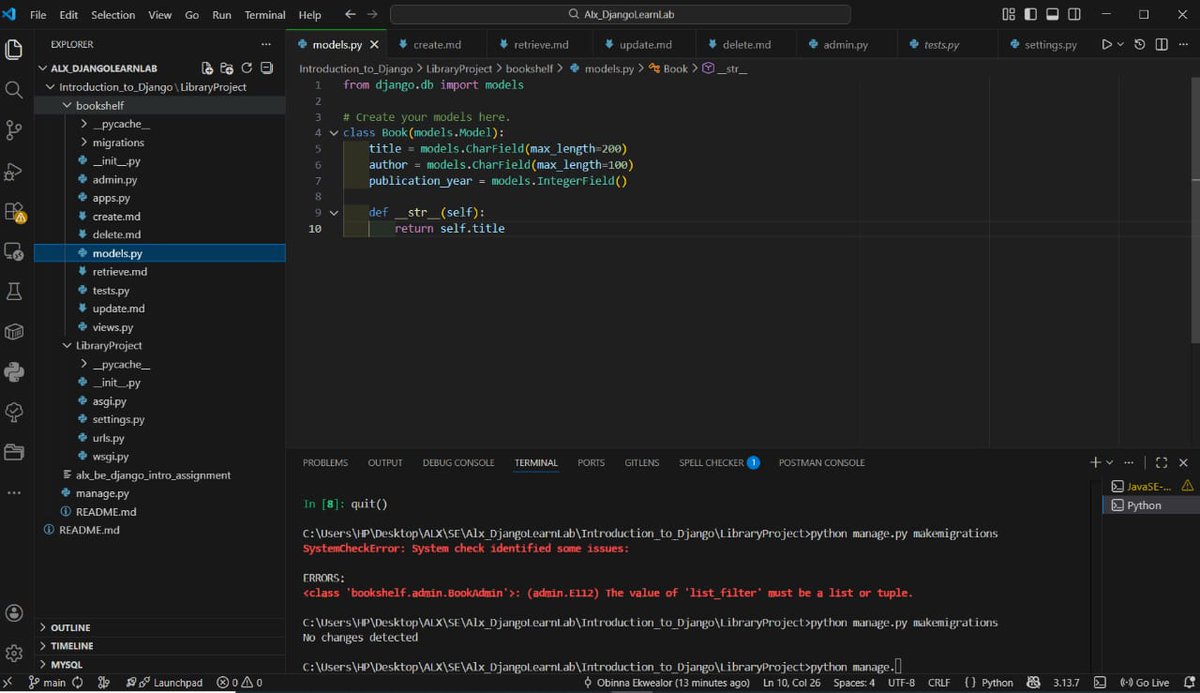This screenshot has height=693, width=1200.
Task: Toggle the secondary side bar visibility
Action: [1074, 15]
